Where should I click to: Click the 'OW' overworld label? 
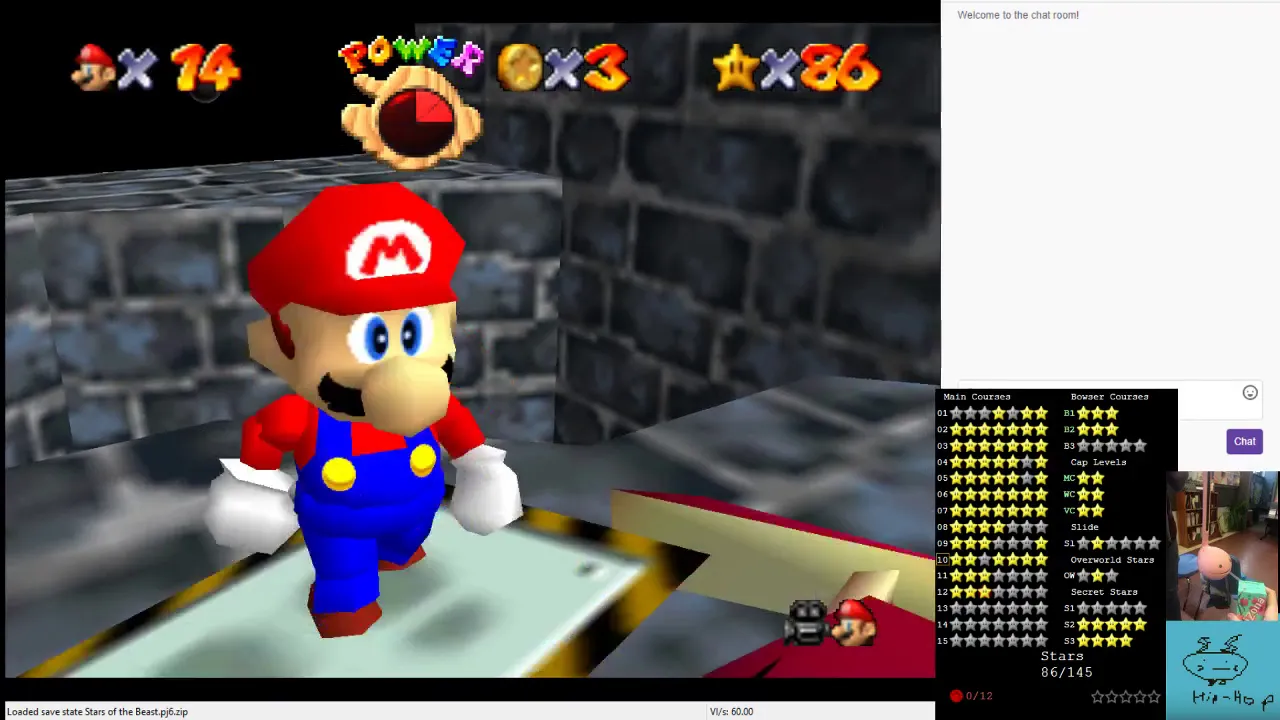click(x=1069, y=576)
